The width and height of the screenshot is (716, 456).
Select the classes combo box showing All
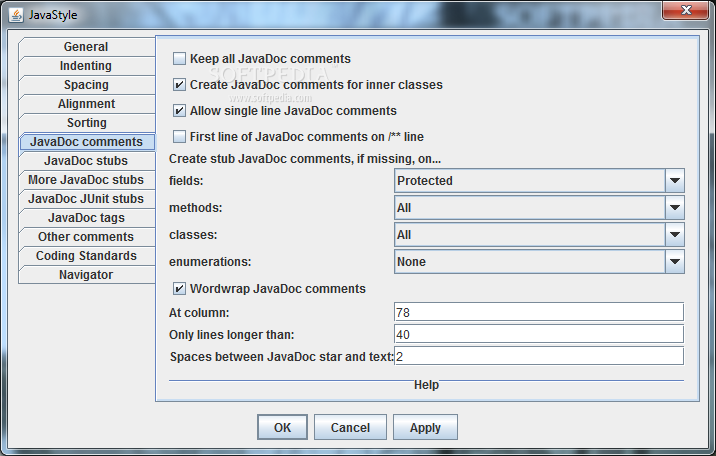(539, 235)
